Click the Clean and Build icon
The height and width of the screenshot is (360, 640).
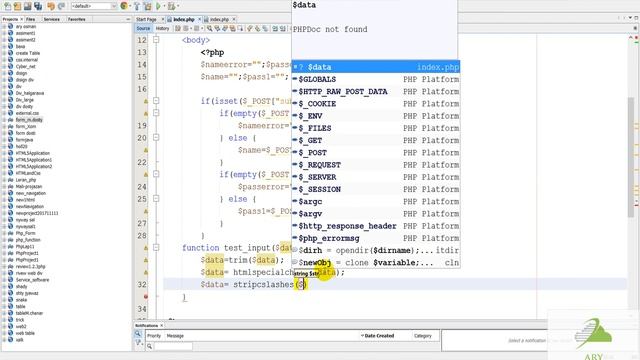pos(147,6)
